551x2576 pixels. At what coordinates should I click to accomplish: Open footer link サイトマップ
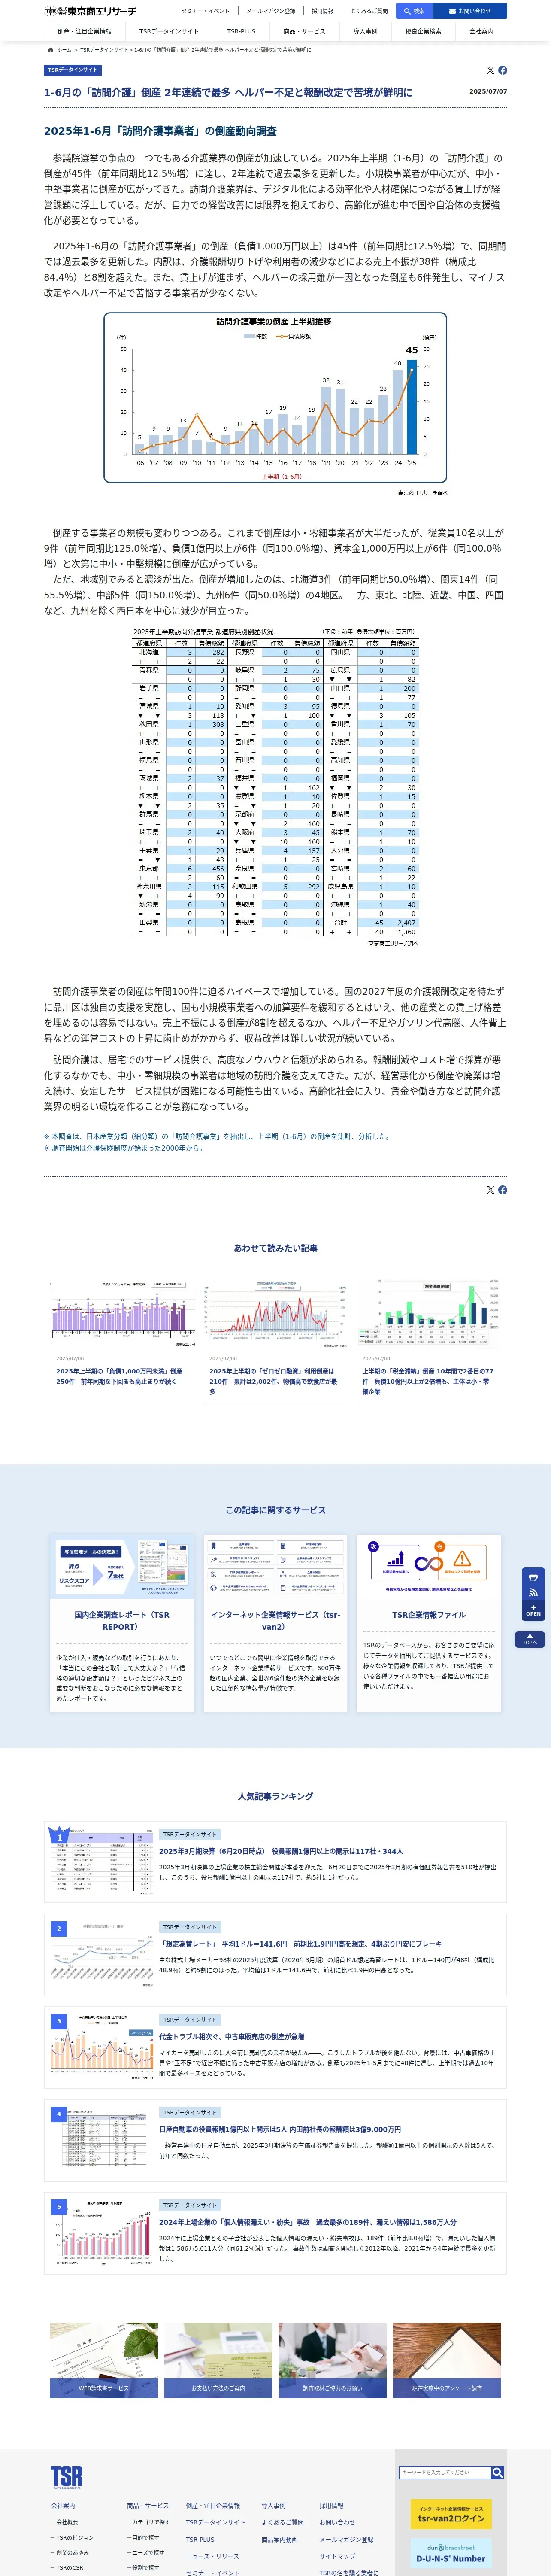[x=337, y=2556]
